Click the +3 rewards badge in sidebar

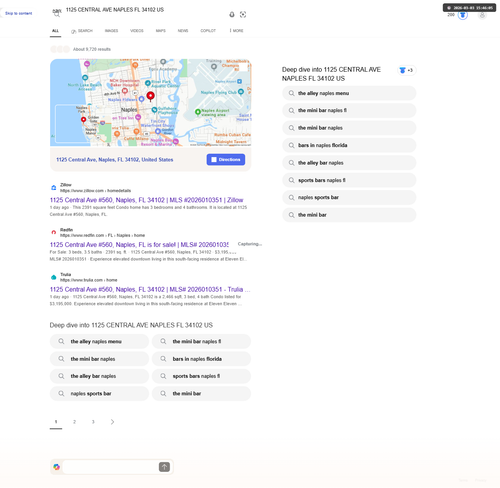[x=406, y=70]
